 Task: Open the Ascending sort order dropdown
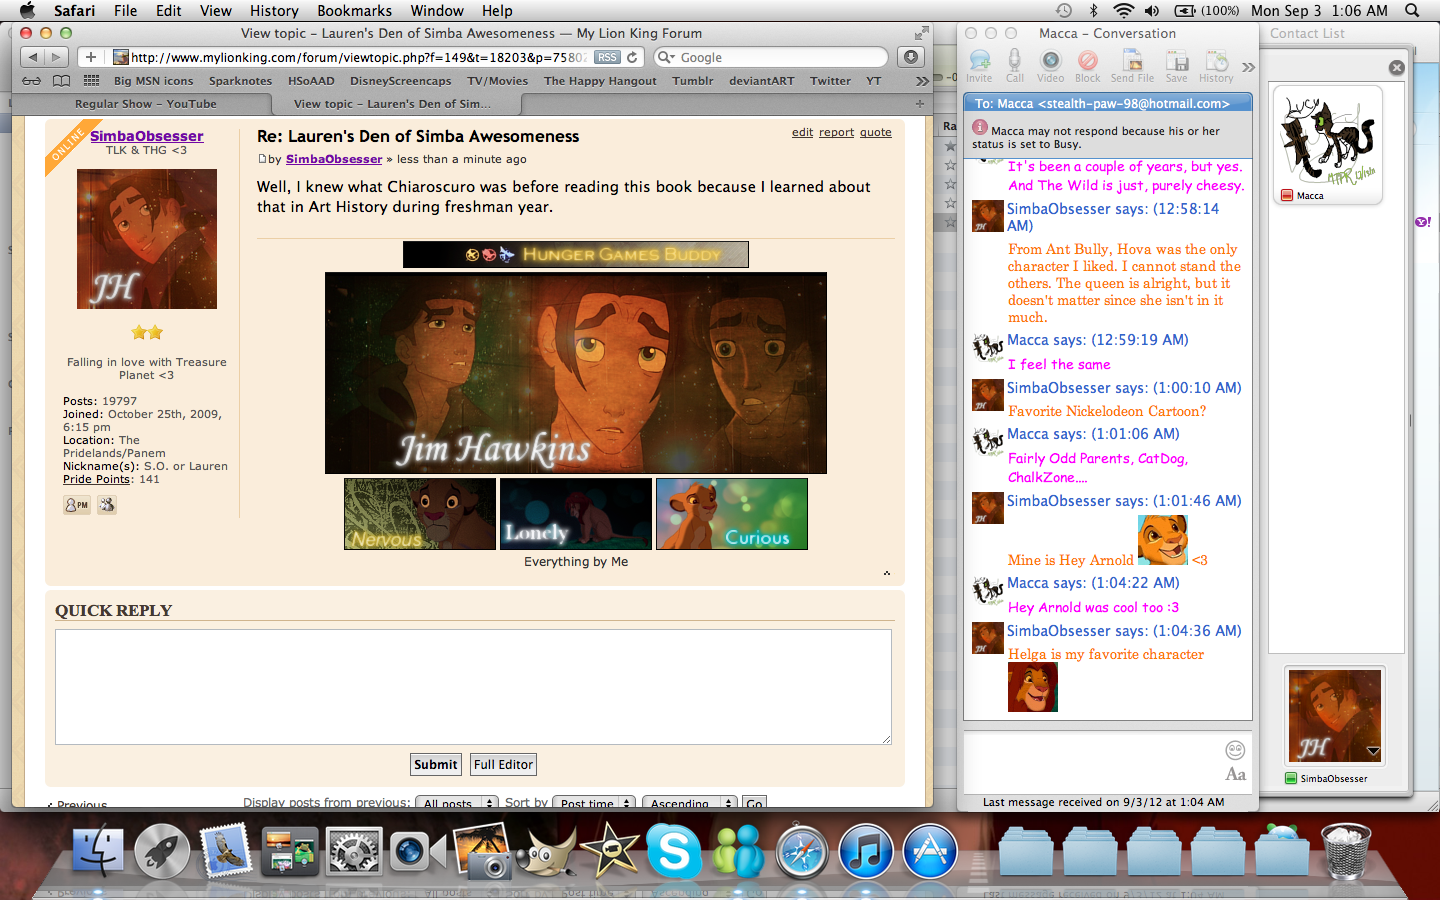(x=689, y=802)
